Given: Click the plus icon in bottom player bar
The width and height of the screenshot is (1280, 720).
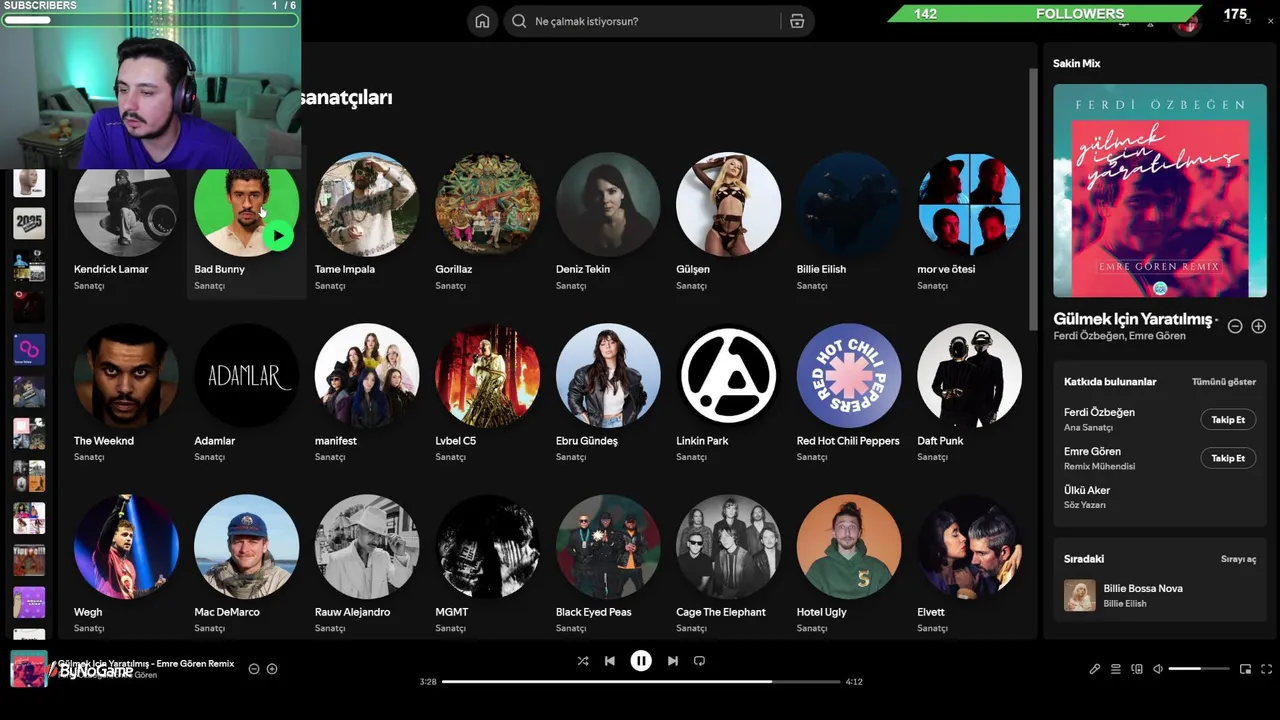Looking at the screenshot, I should coord(272,669).
